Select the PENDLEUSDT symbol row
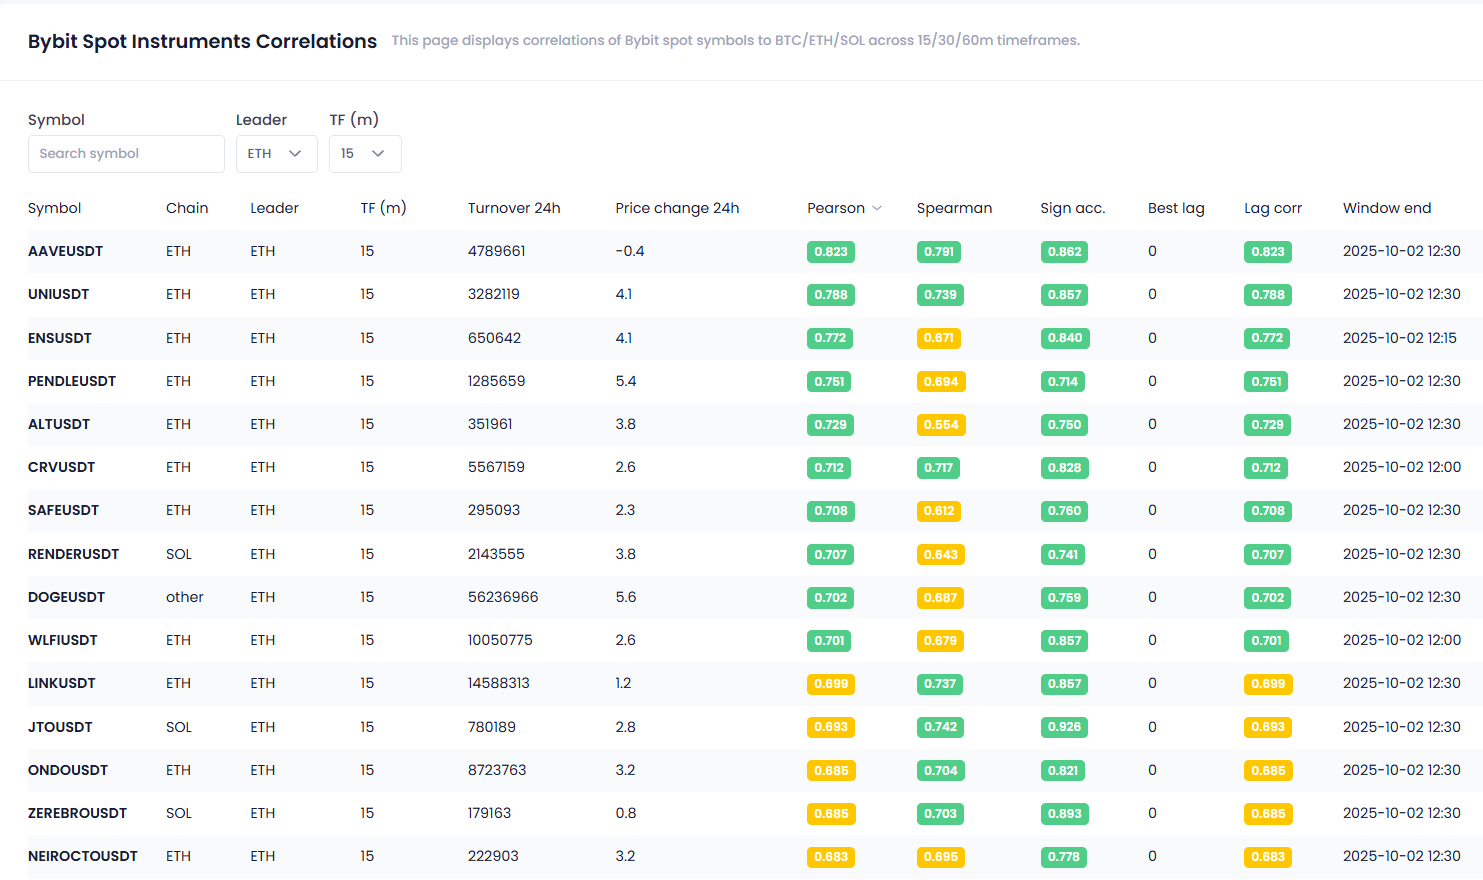Image resolution: width=1483 pixels, height=880 pixels. coord(755,381)
